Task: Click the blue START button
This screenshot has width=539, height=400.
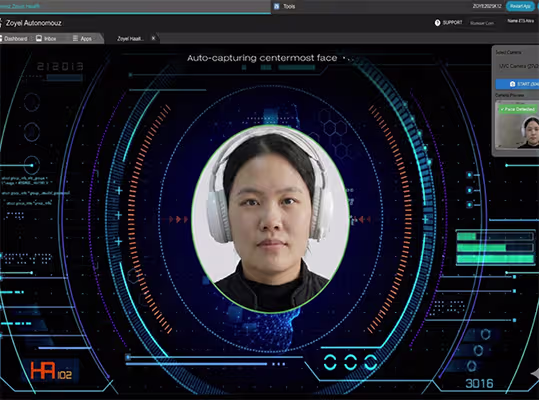Action: point(517,84)
